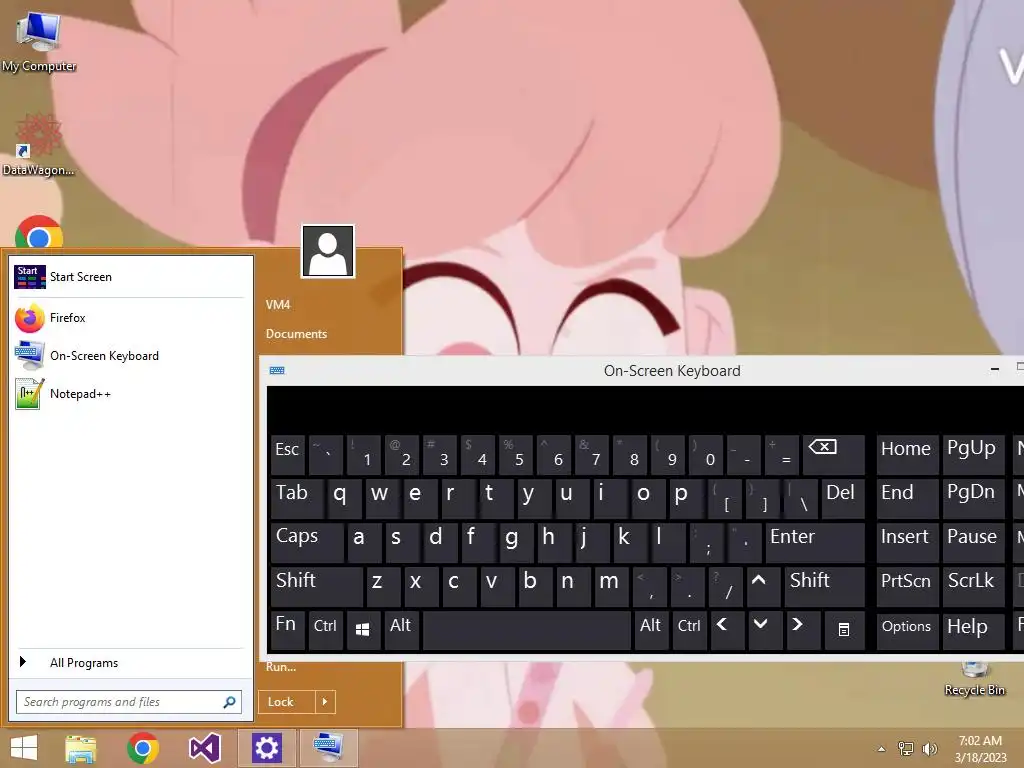Toggle the ScrLk key
The image size is (1024, 768).
tap(973, 586)
